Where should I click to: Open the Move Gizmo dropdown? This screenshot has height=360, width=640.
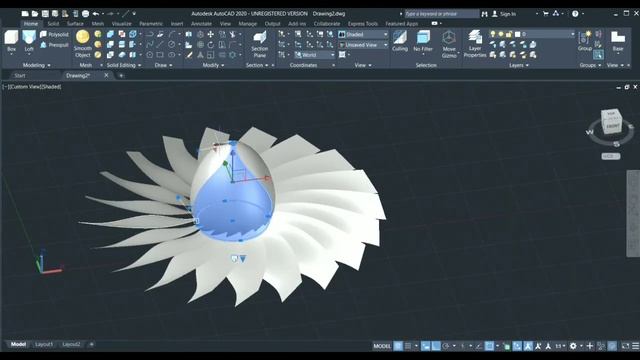449,44
